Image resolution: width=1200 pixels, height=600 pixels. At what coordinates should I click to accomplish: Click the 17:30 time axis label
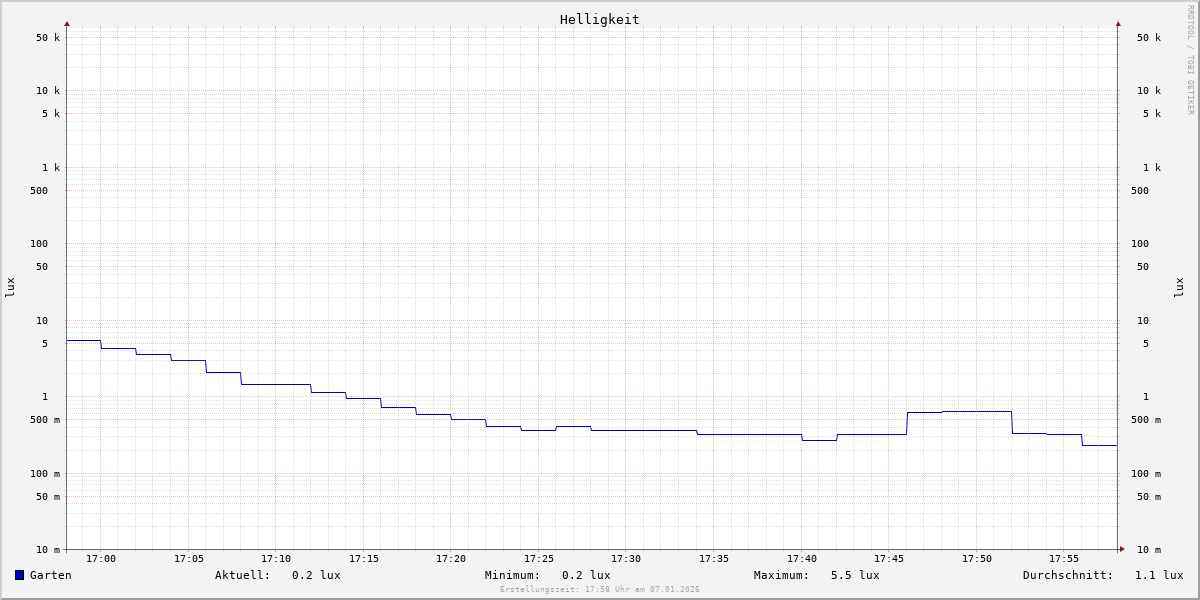click(626, 559)
